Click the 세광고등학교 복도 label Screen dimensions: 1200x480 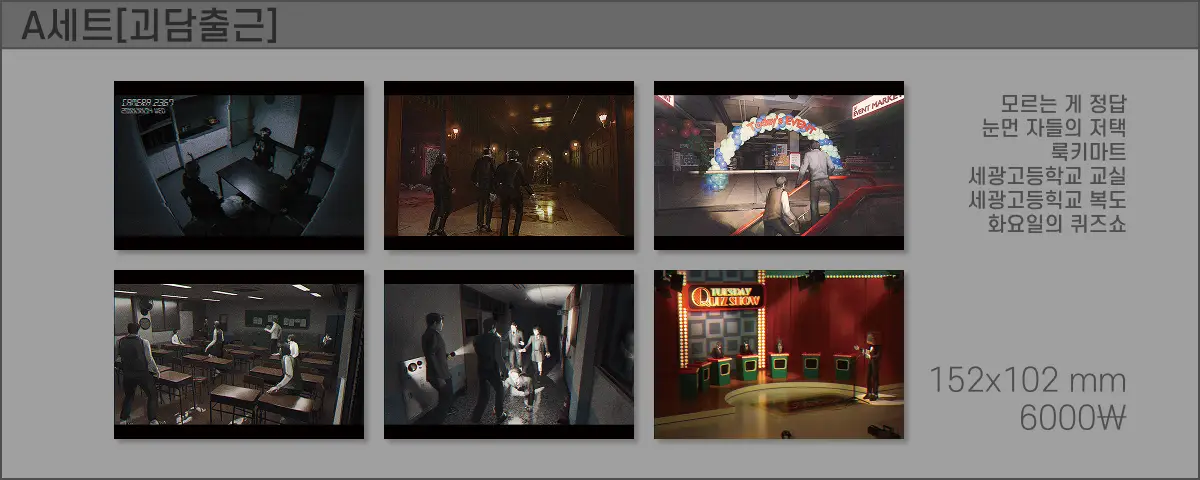click(1048, 200)
